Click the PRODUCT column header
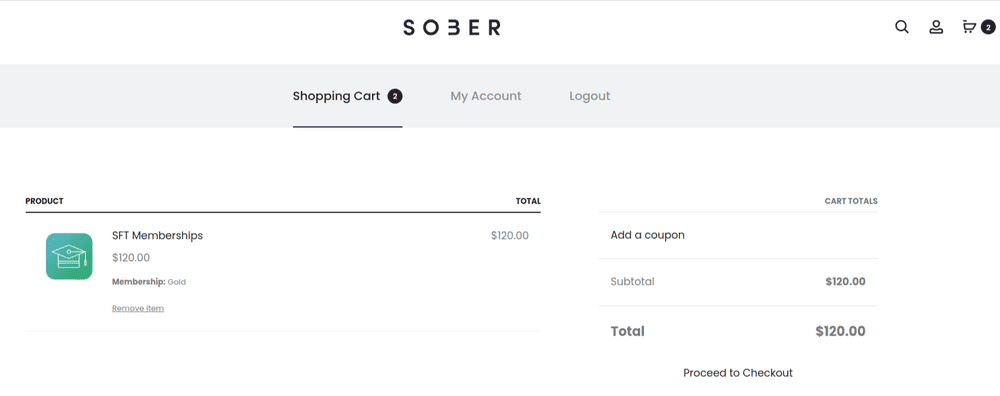Image resolution: width=1000 pixels, height=396 pixels. [x=44, y=201]
